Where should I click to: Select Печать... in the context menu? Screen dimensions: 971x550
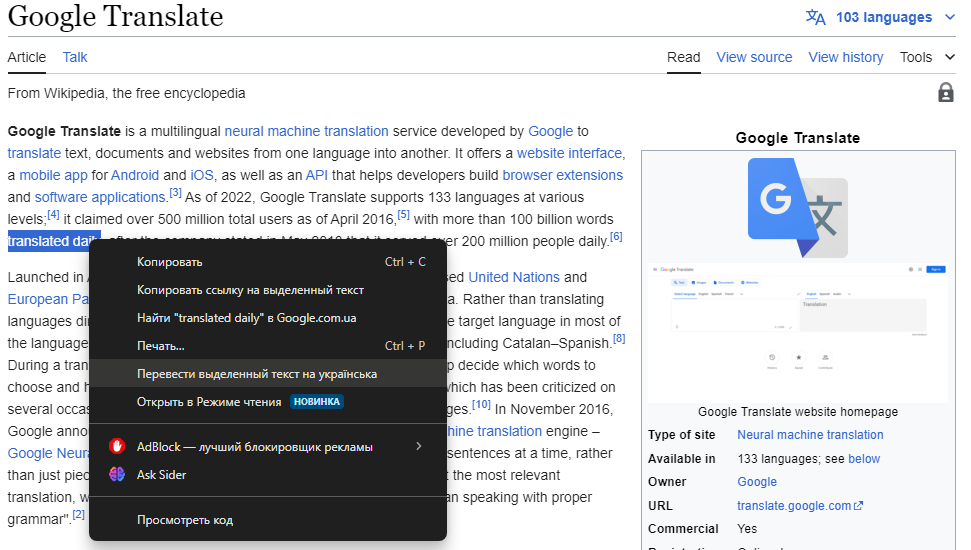point(268,346)
